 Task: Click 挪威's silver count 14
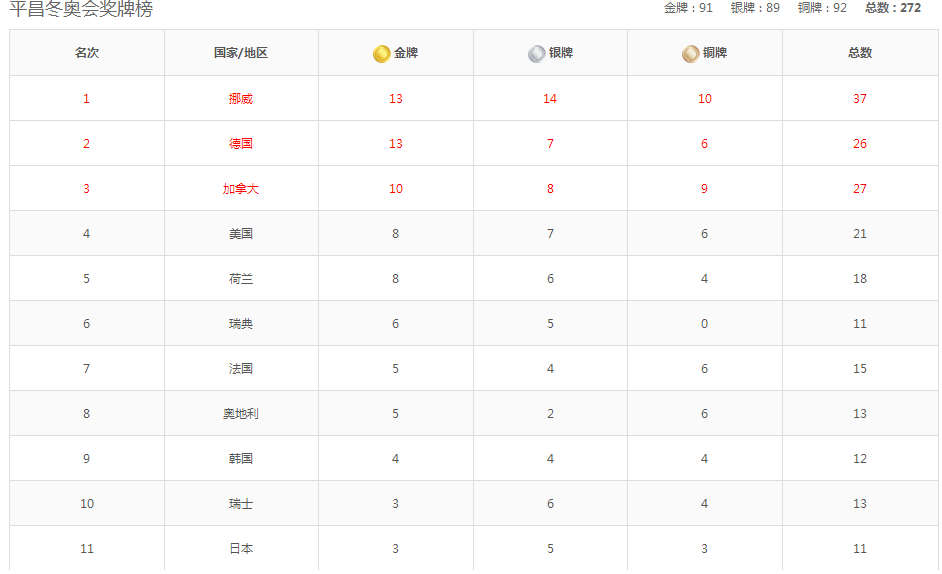(550, 99)
